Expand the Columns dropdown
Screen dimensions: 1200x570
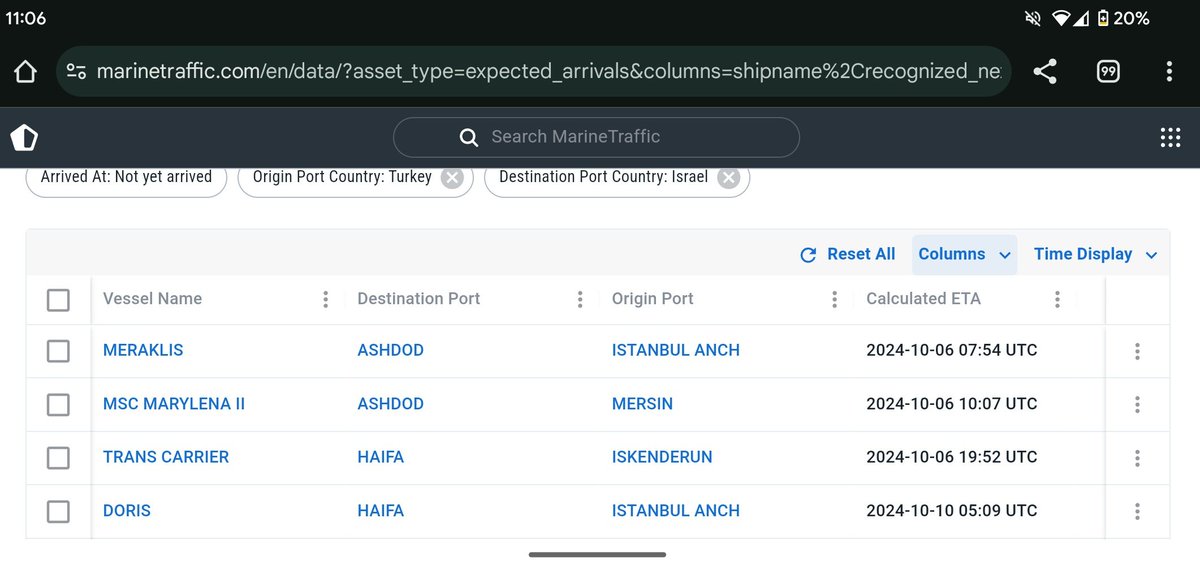(x=964, y=254)
